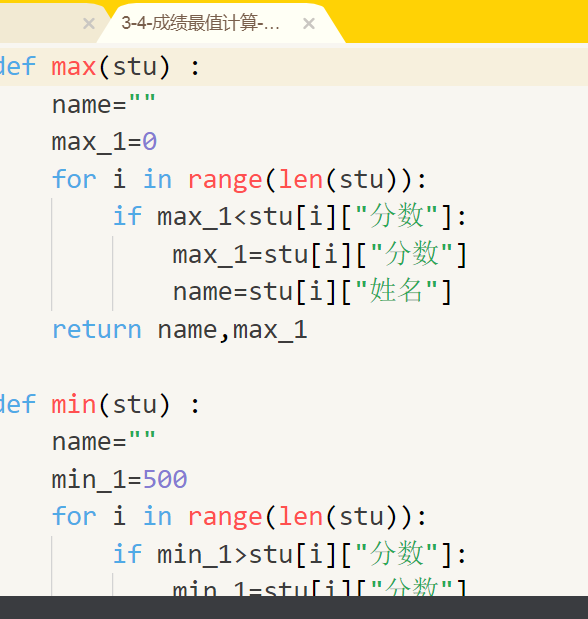
Task: Click the len keyword in min function loop
Action: point(301,517)
